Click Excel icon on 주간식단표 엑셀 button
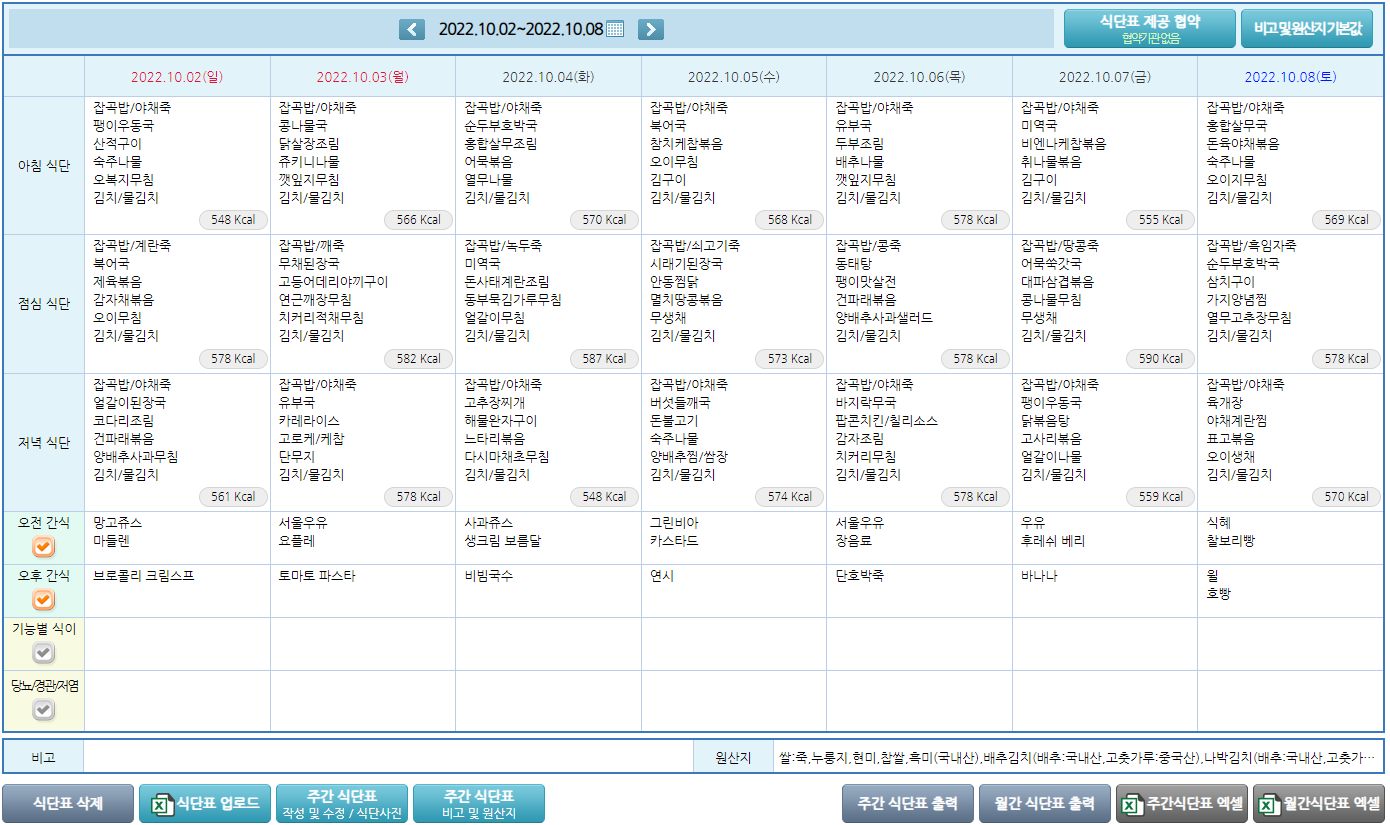Screen dimensions: 1390x825 [x=1130, y=804]
